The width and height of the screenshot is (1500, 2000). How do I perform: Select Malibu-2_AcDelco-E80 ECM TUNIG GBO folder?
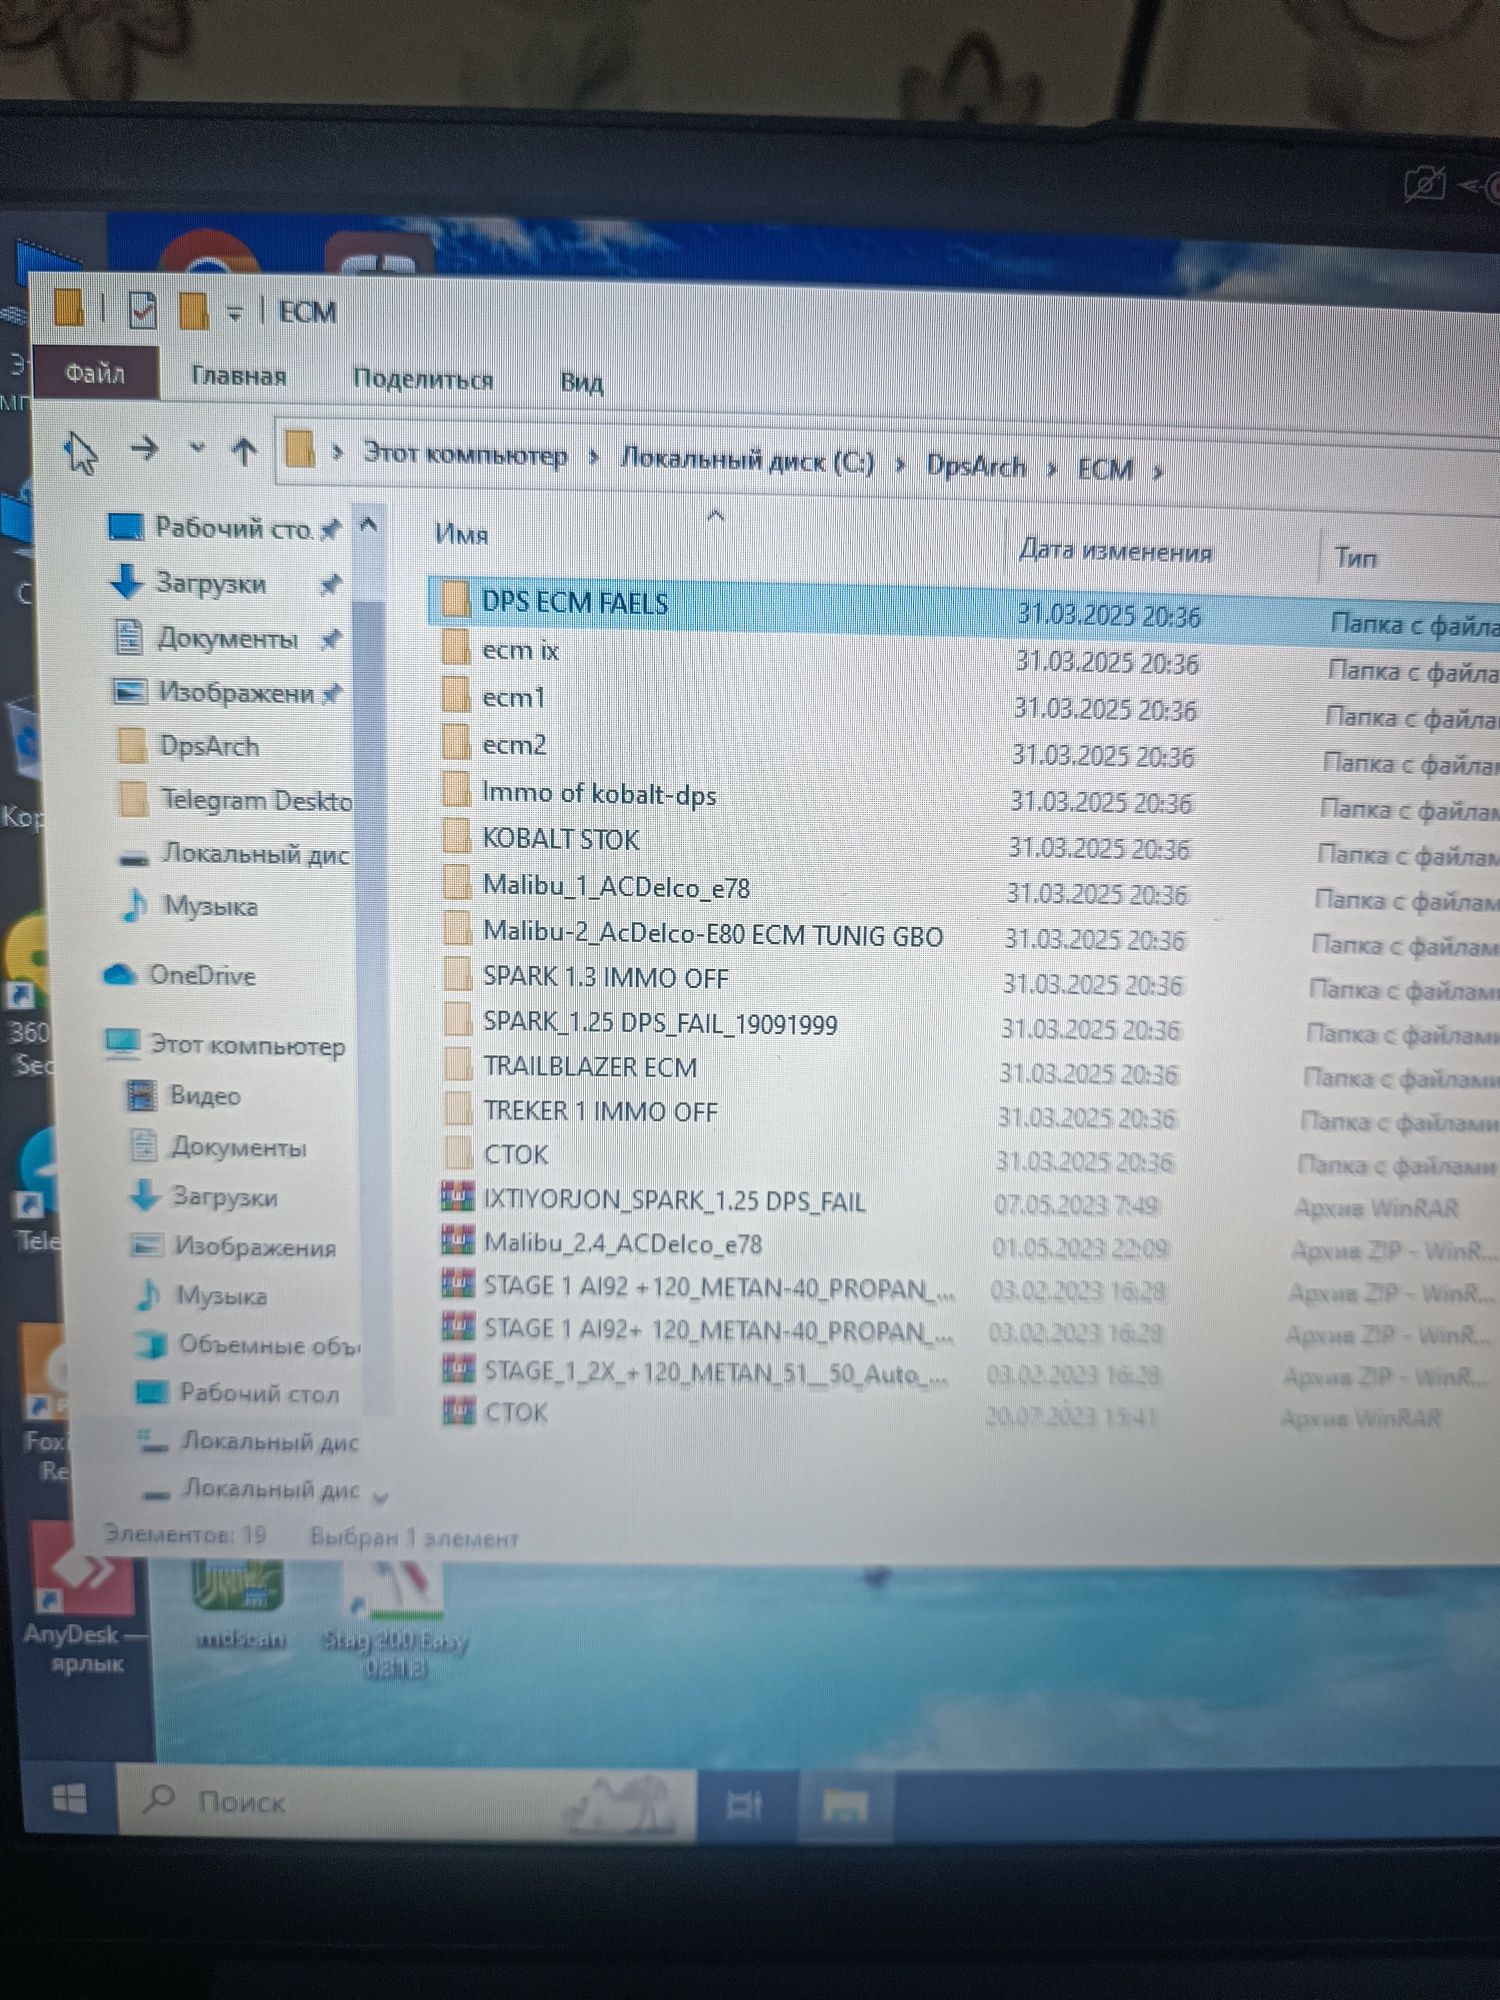(x=713, y=934)
